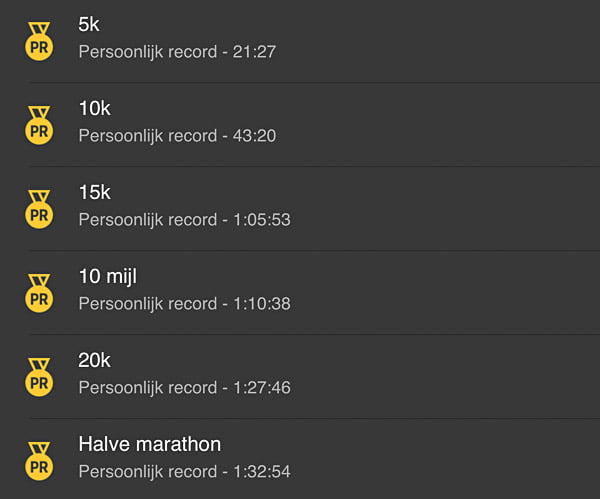Image resolution: width=600 pixels, height=499 pixels.
Task: Open the 5k record title
Action: (x=89, y=24)
